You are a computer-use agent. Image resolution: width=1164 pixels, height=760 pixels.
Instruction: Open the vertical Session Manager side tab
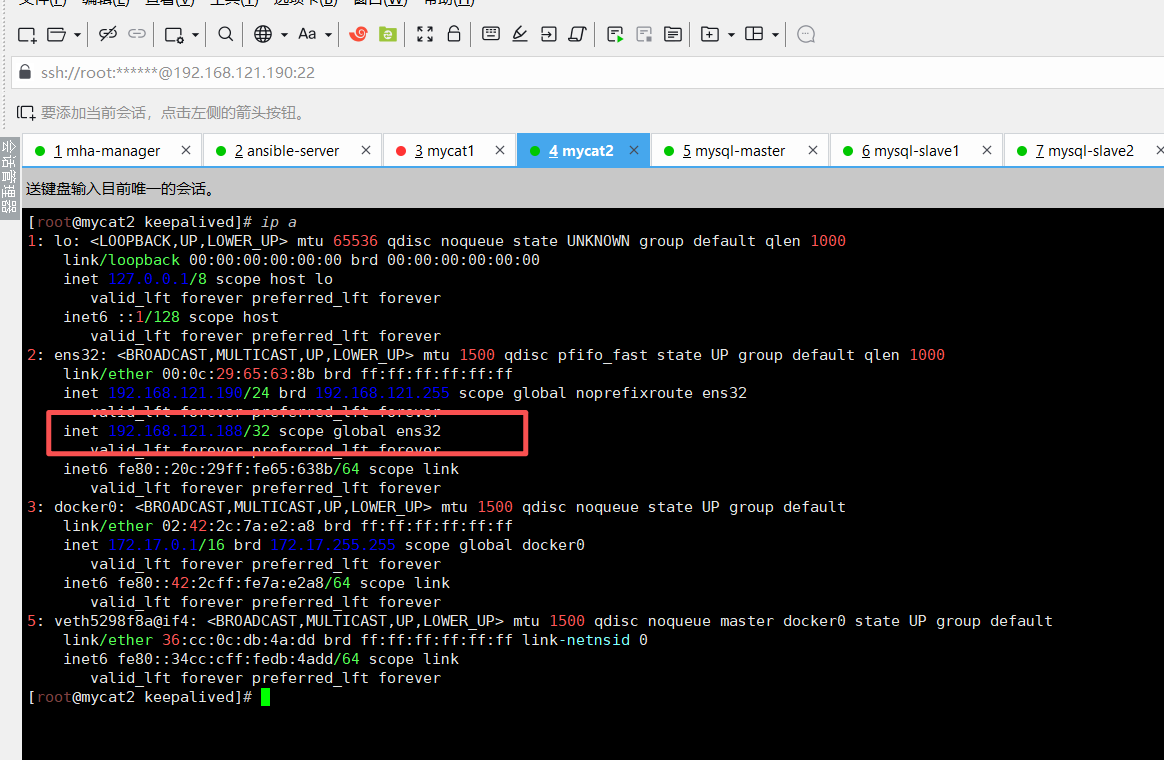tap(9, 177)
